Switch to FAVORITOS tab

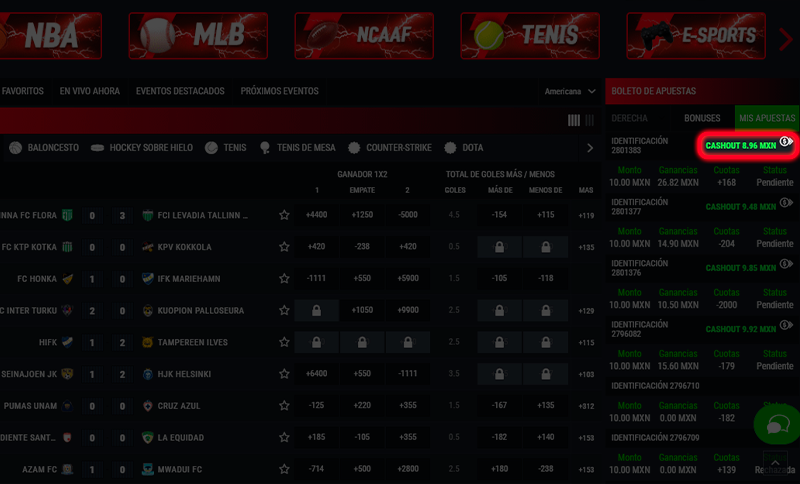click(23, 91)
